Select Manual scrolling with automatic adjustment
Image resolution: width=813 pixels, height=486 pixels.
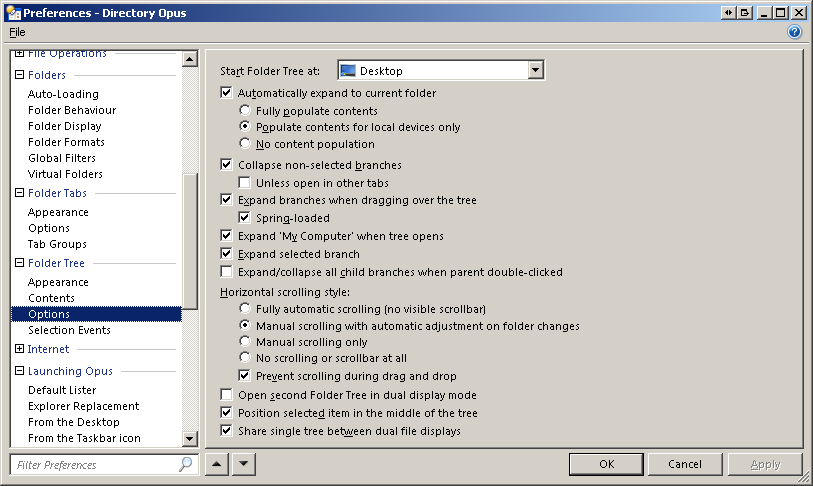245,325
